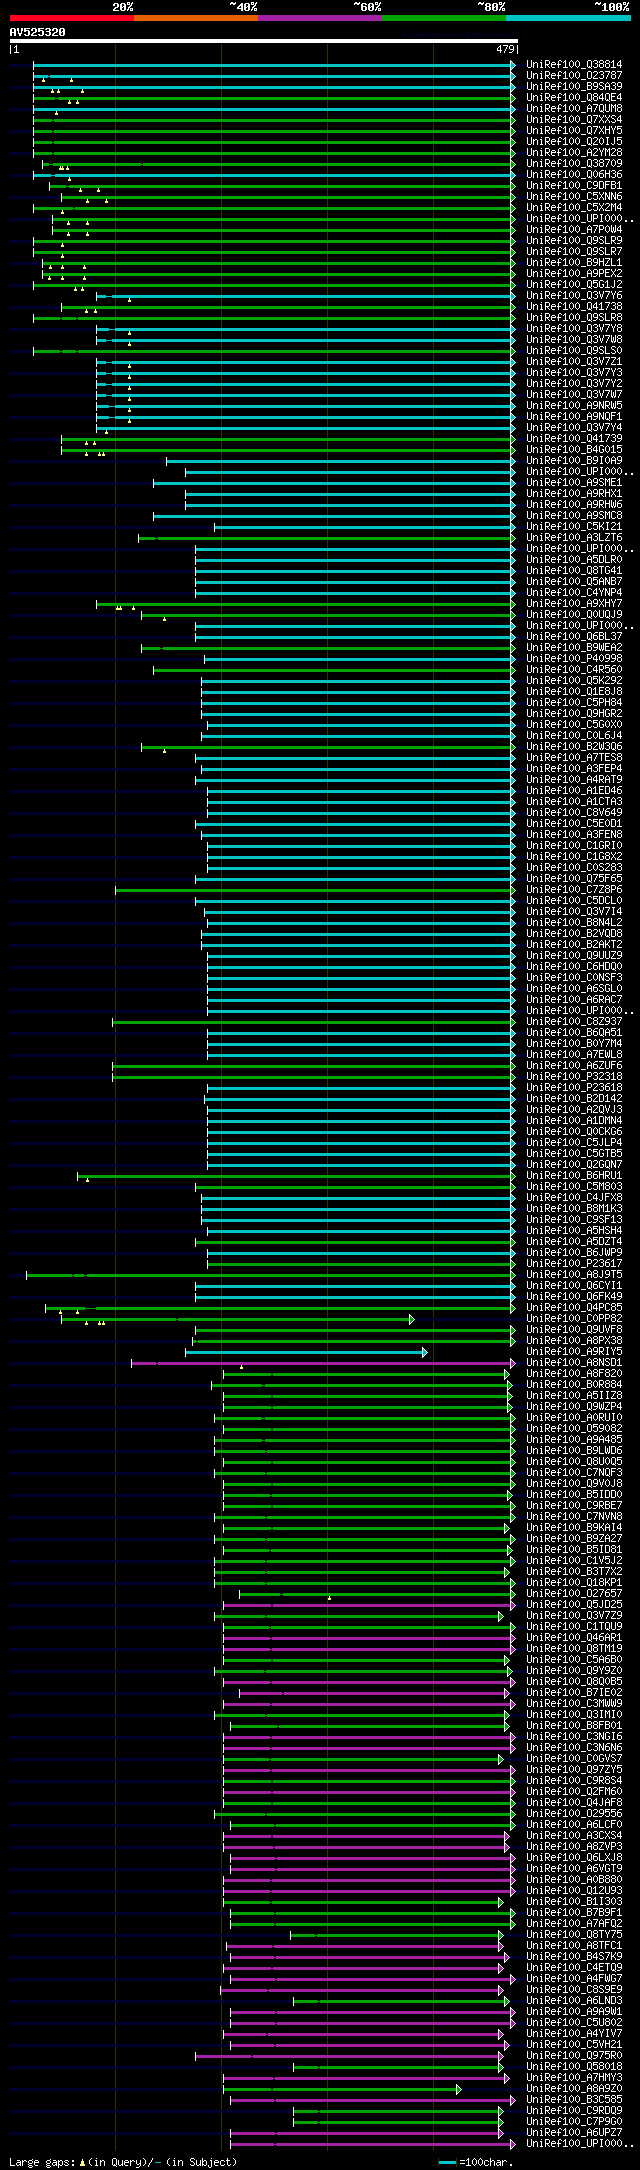Click UniRef100_A7P0W4 hit name
640x2170 pixels.
(574, 230)
